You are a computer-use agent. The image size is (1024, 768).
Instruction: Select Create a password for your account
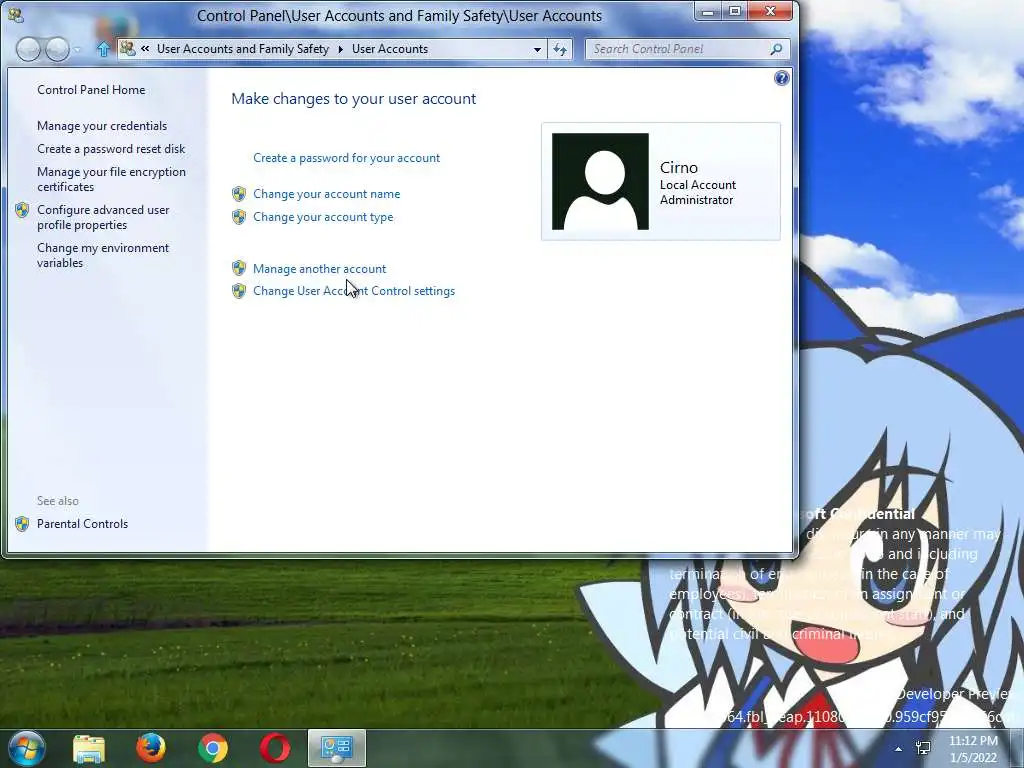346,158
